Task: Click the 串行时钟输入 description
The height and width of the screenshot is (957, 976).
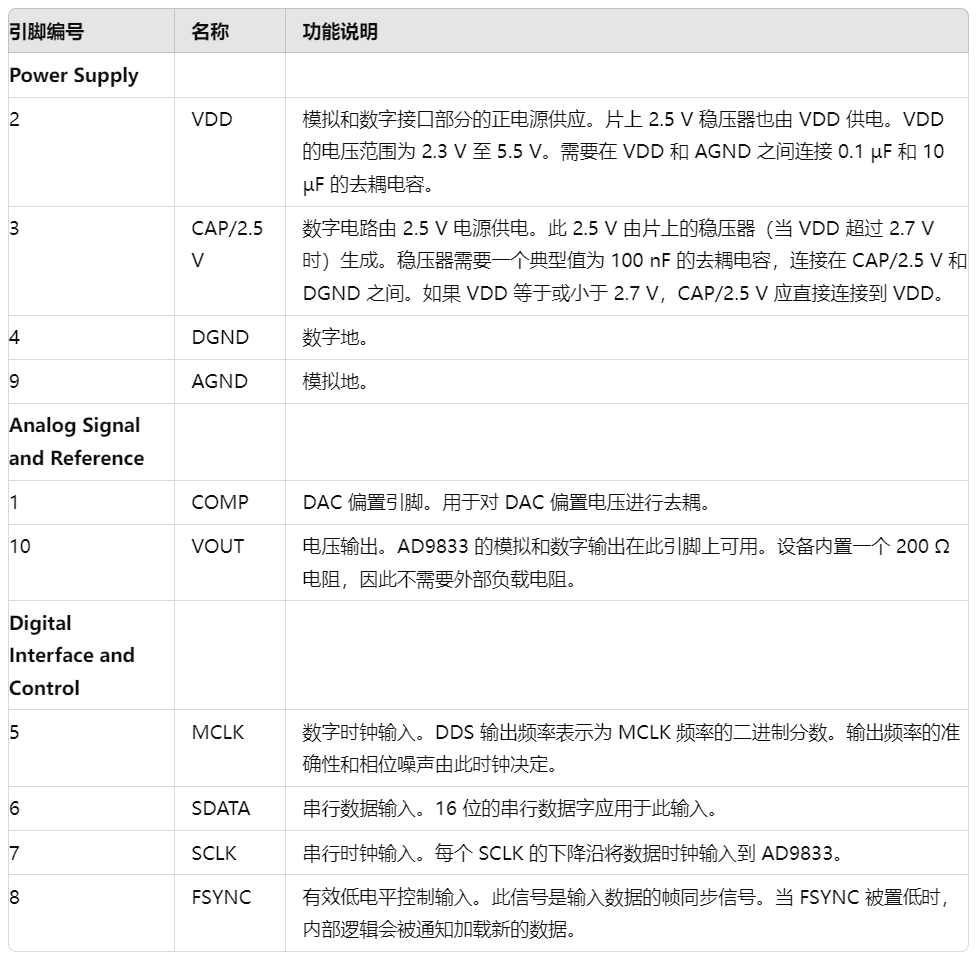Action: point(572,852)
